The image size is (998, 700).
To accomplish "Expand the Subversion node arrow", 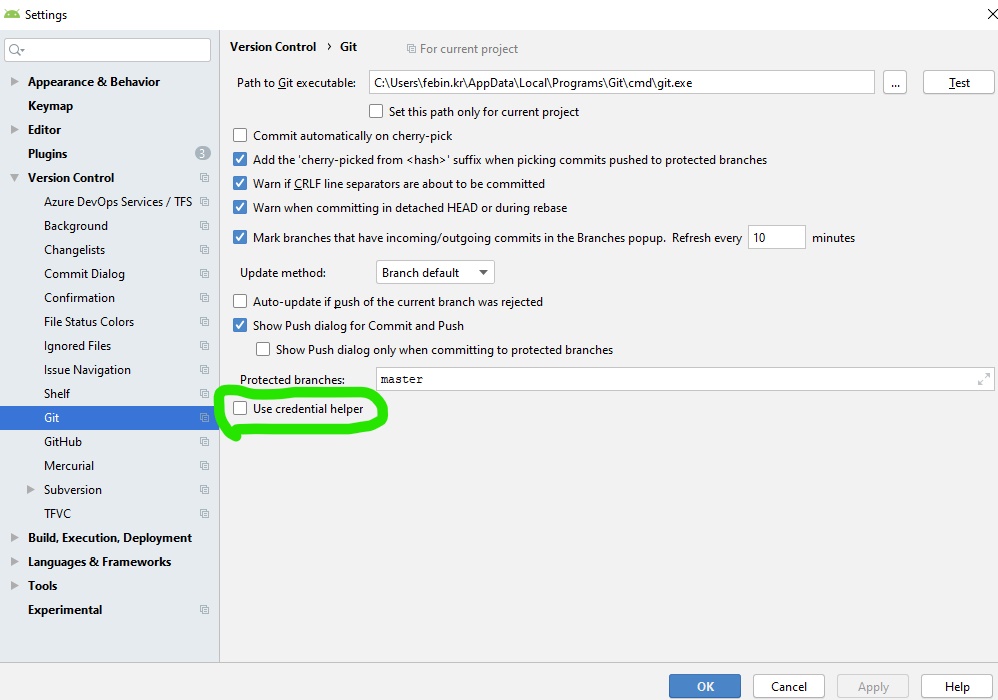I will point(31,490).
